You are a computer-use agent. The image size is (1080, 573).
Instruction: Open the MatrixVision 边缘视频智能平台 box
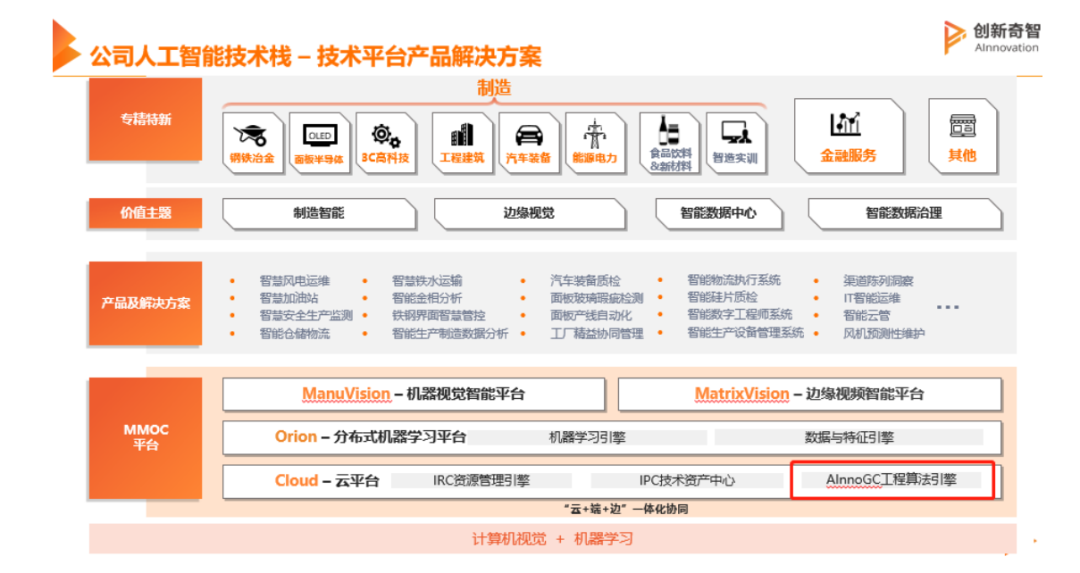(x=809, y=394)
